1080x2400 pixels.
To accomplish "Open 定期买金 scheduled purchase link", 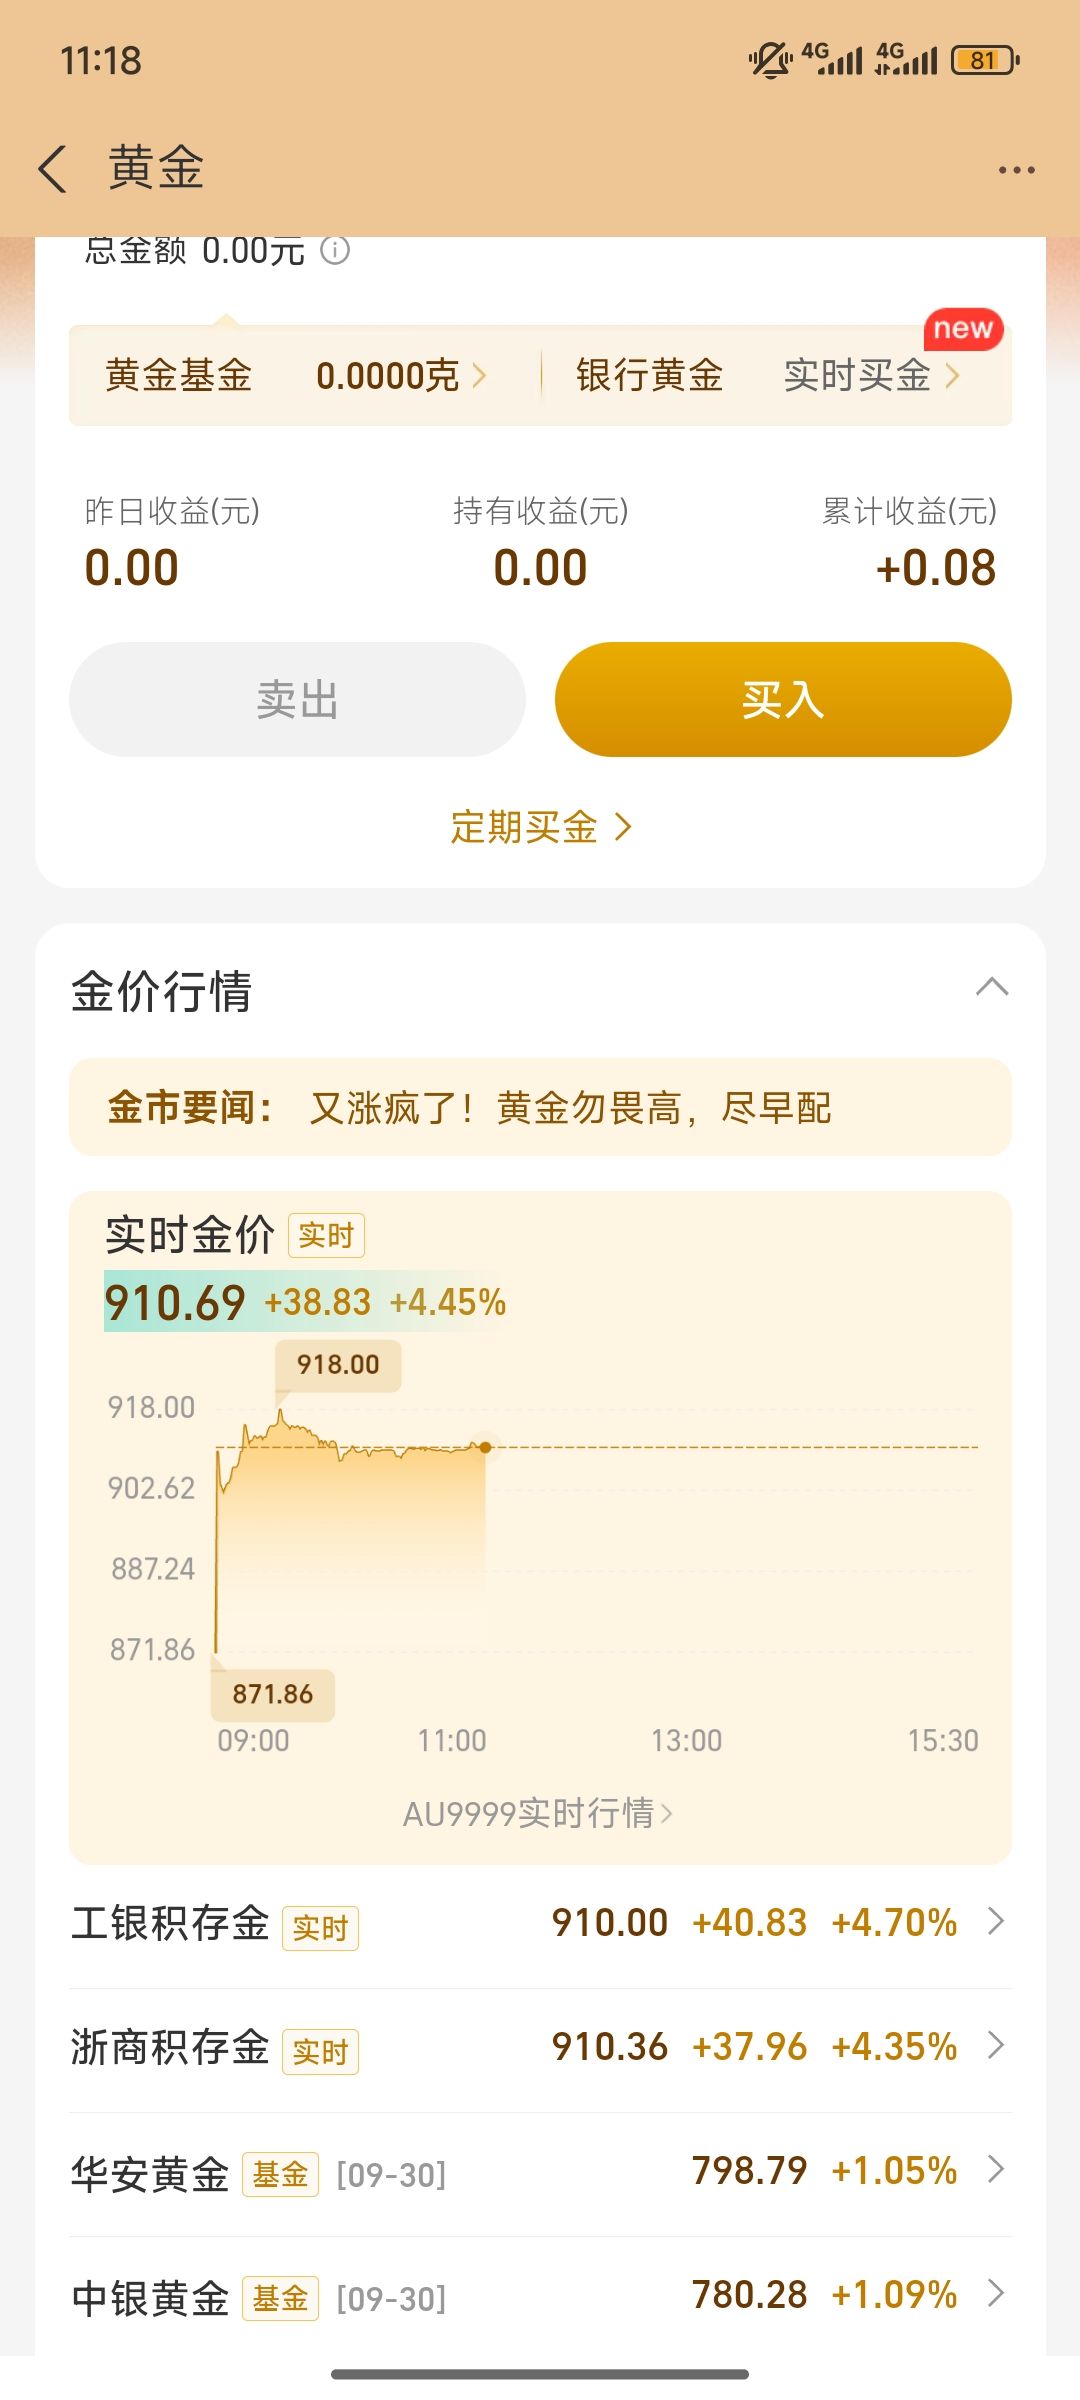I will pos(540,827).
